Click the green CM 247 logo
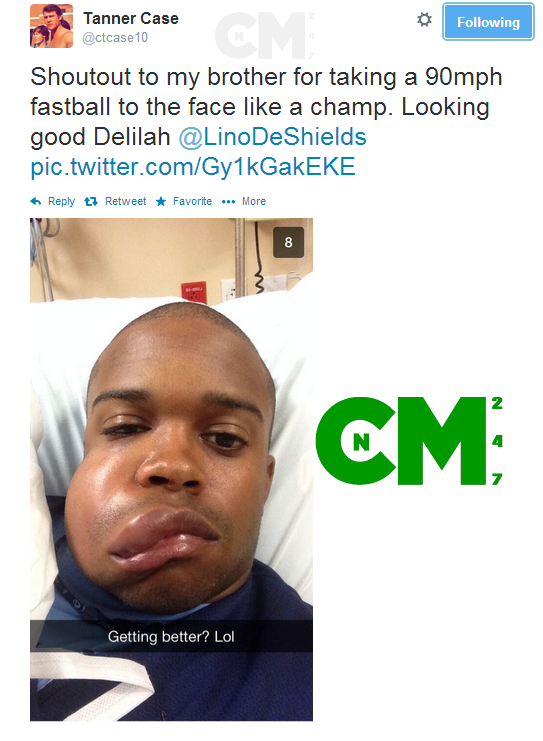Viewport: 543px width, 741px height. pyautogui.click(x=409, y=441)
